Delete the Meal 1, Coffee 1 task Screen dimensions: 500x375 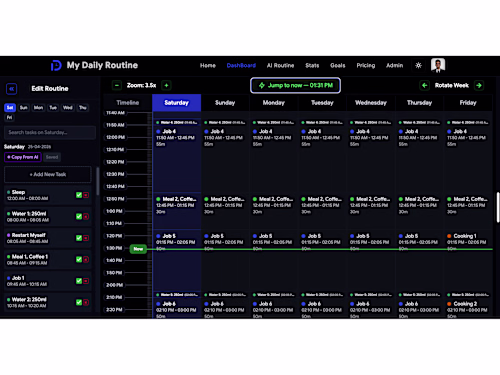pyautogui.click(x=86, y=259)
